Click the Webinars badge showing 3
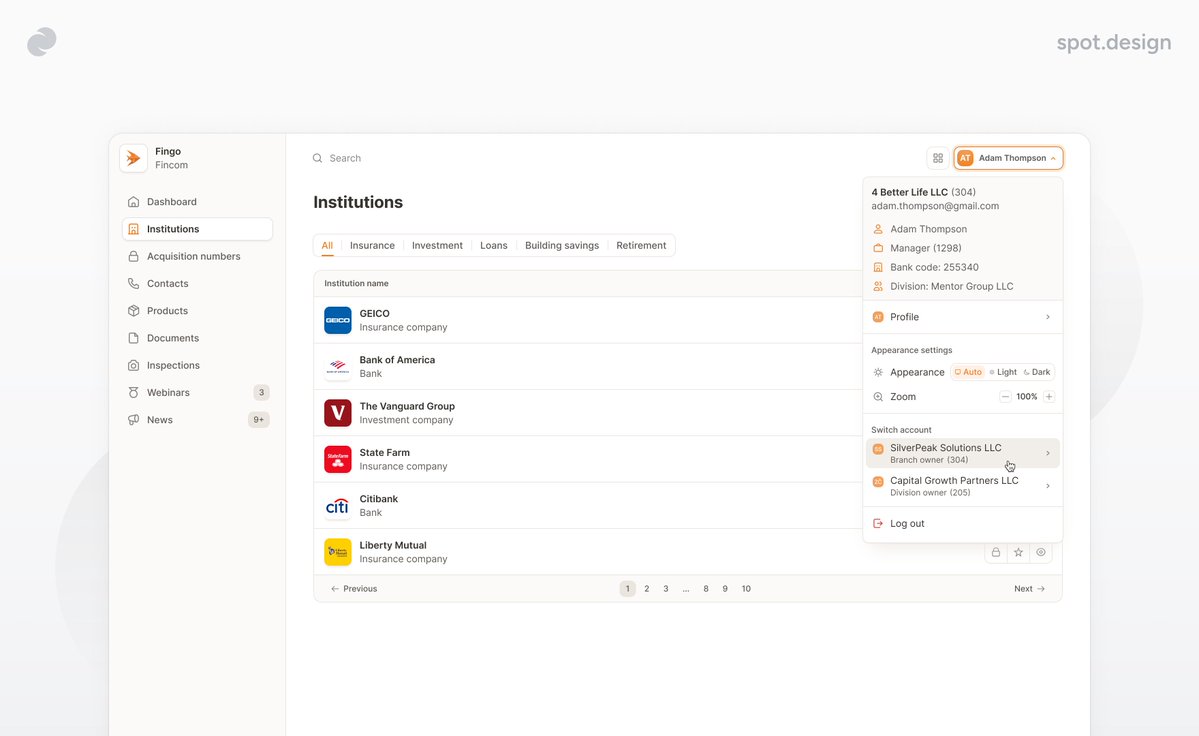Viewport: 1199px width, 736px height. (262, 393)
